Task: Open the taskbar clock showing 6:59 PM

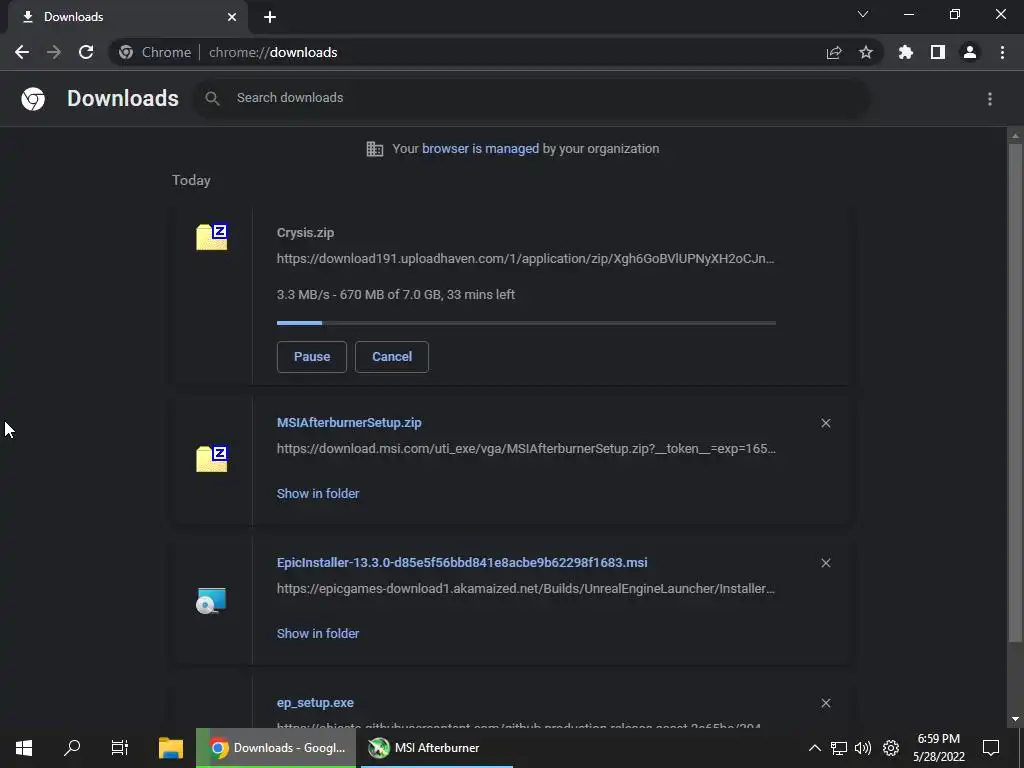Action: [x=938, y=748]
